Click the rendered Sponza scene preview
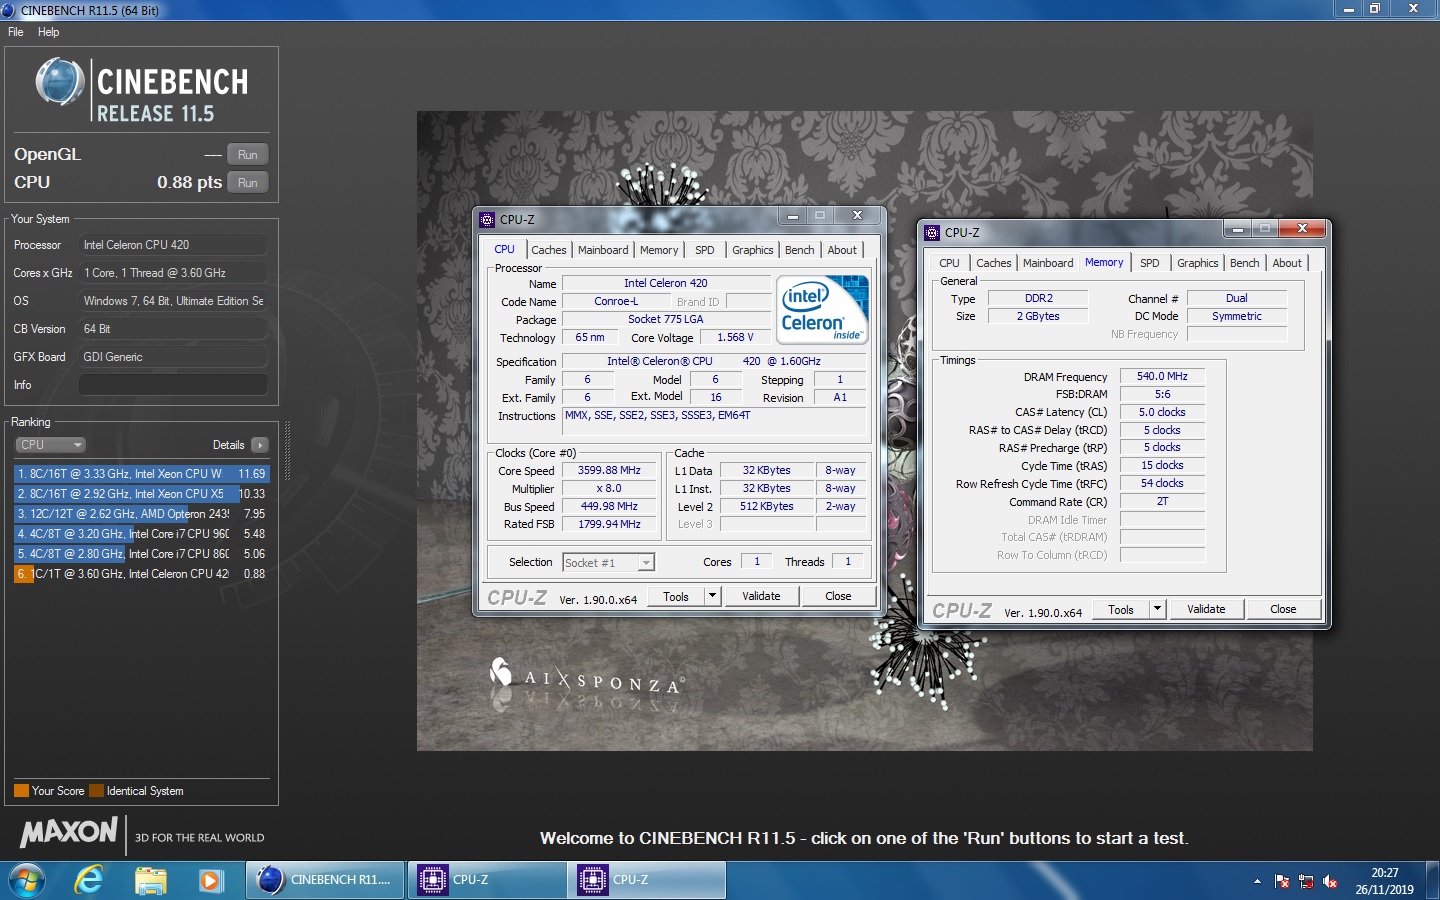This screenshot has width=1440, height=900. tap(864, 431)
